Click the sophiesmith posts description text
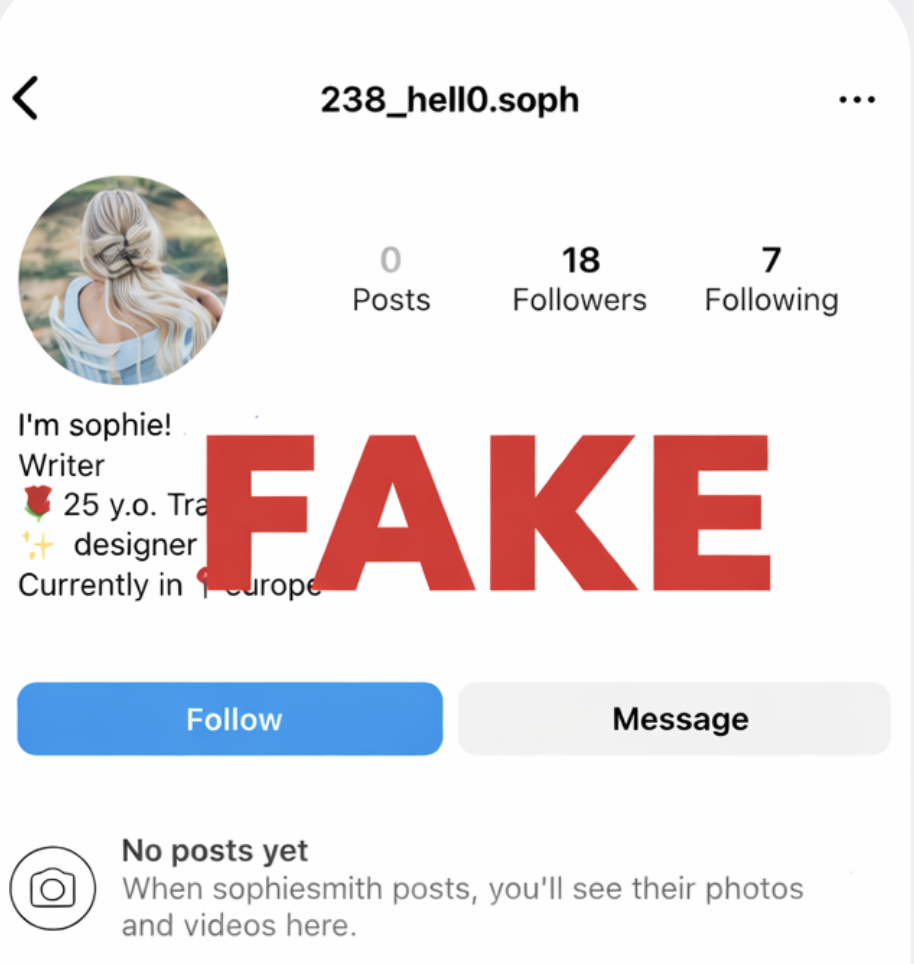Screen dimensions: 914x964 click(462, 907)
